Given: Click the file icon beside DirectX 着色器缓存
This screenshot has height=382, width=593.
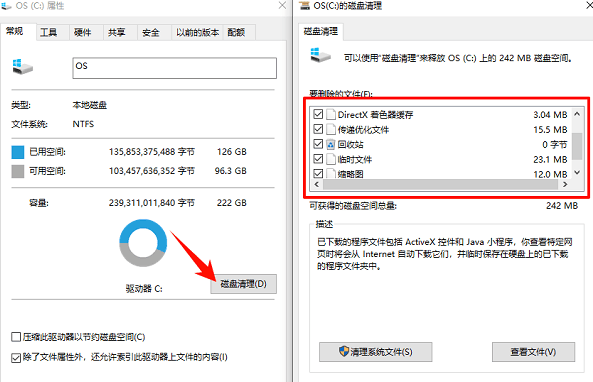Looking at the screenshot, I should 331,114.
